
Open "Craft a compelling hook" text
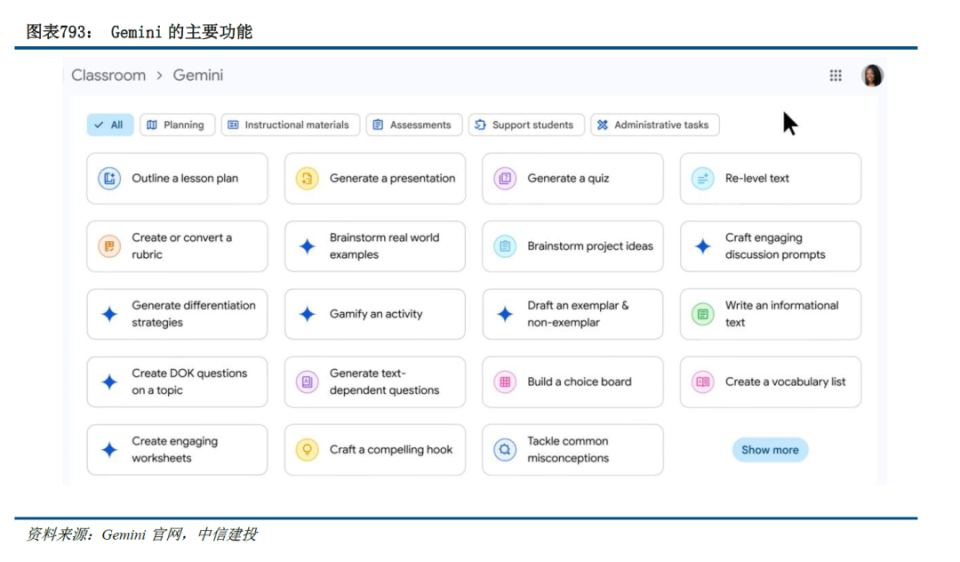(391, 450)
